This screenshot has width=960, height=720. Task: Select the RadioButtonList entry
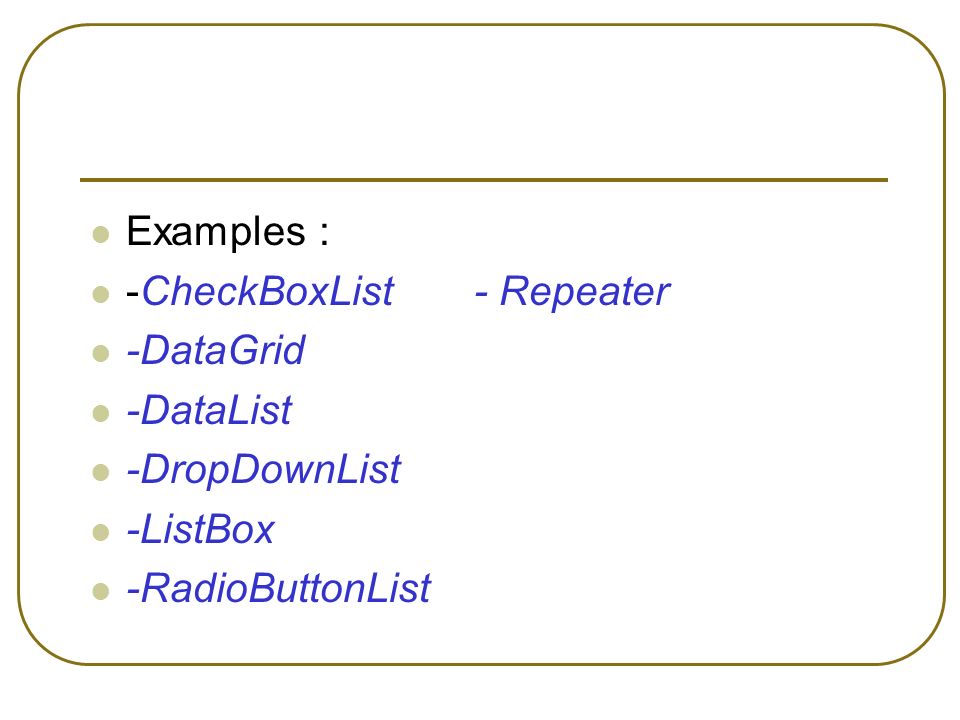[279, 588]
